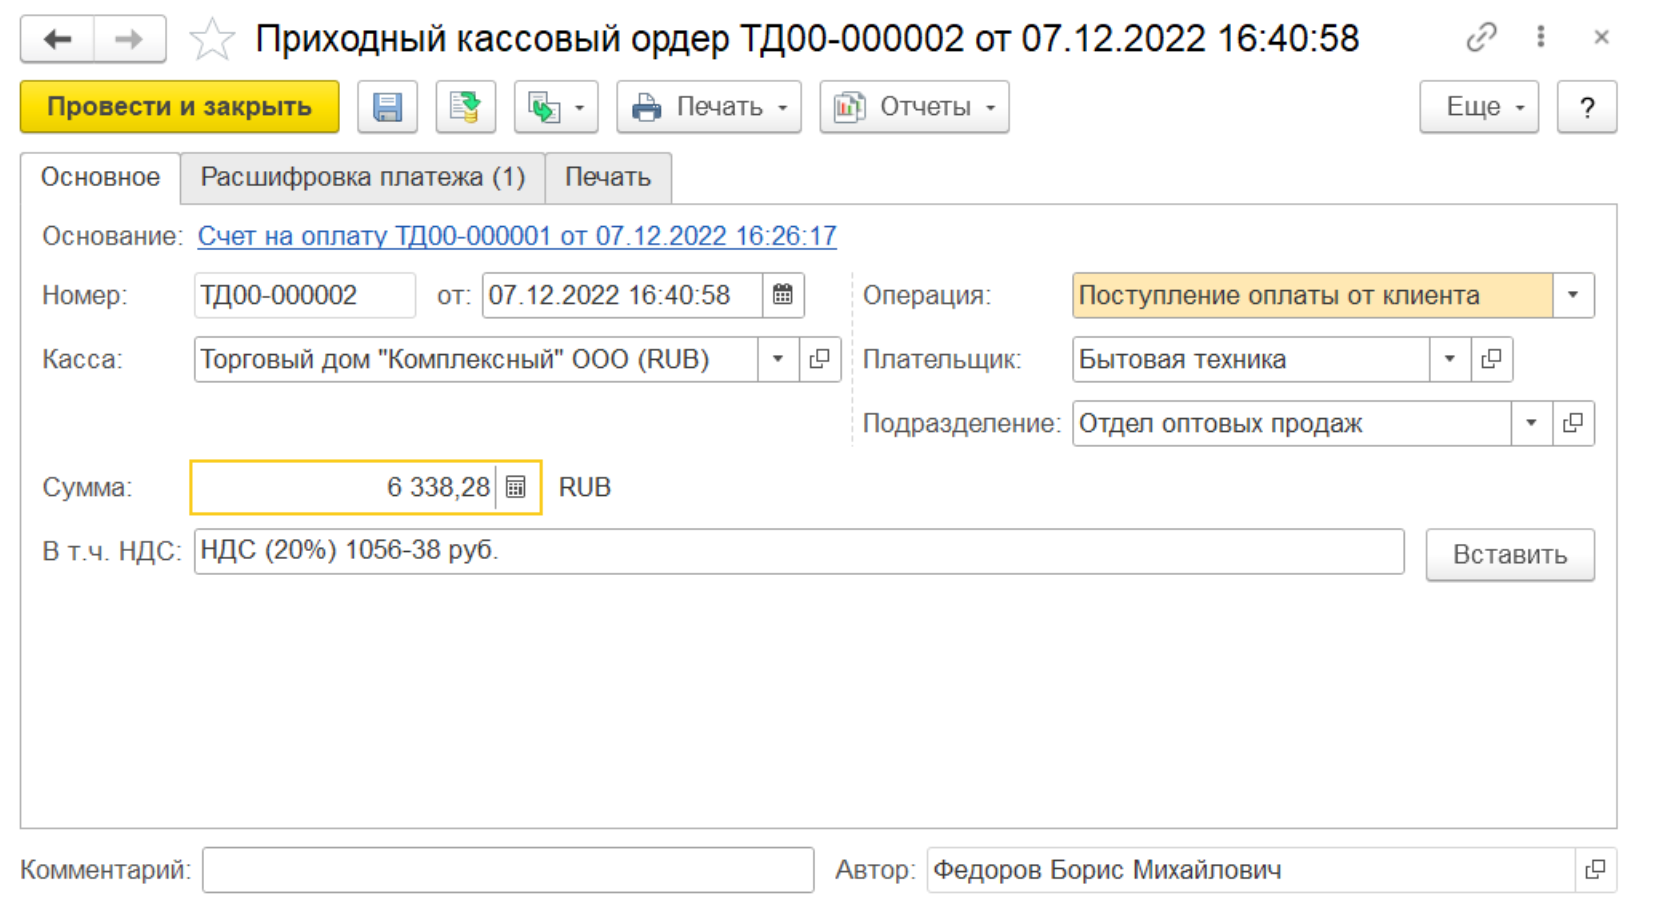
Task: Click the post document icon
Action: 465,107
